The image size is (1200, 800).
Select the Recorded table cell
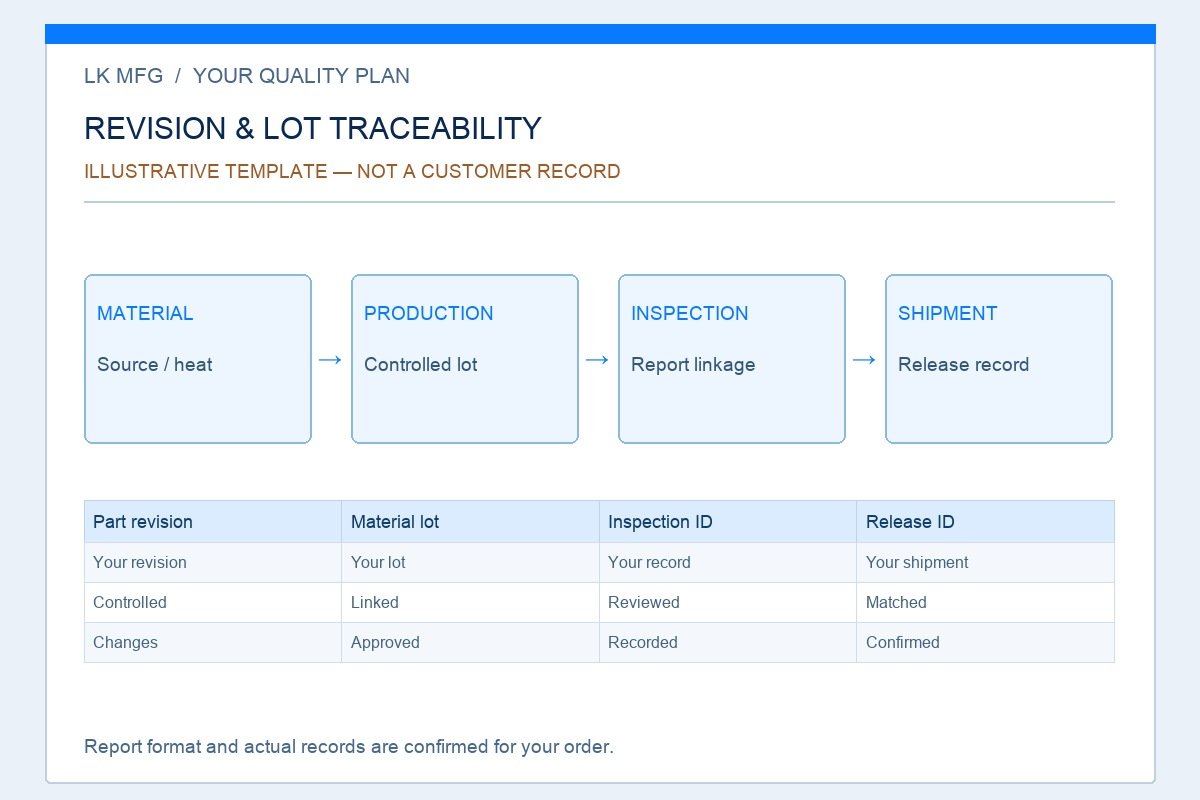click(x=728, y=643)
